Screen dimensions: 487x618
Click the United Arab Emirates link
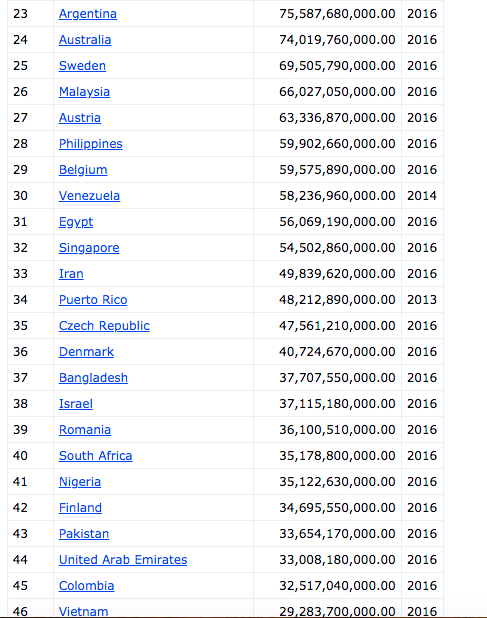[x=123, y=560]
